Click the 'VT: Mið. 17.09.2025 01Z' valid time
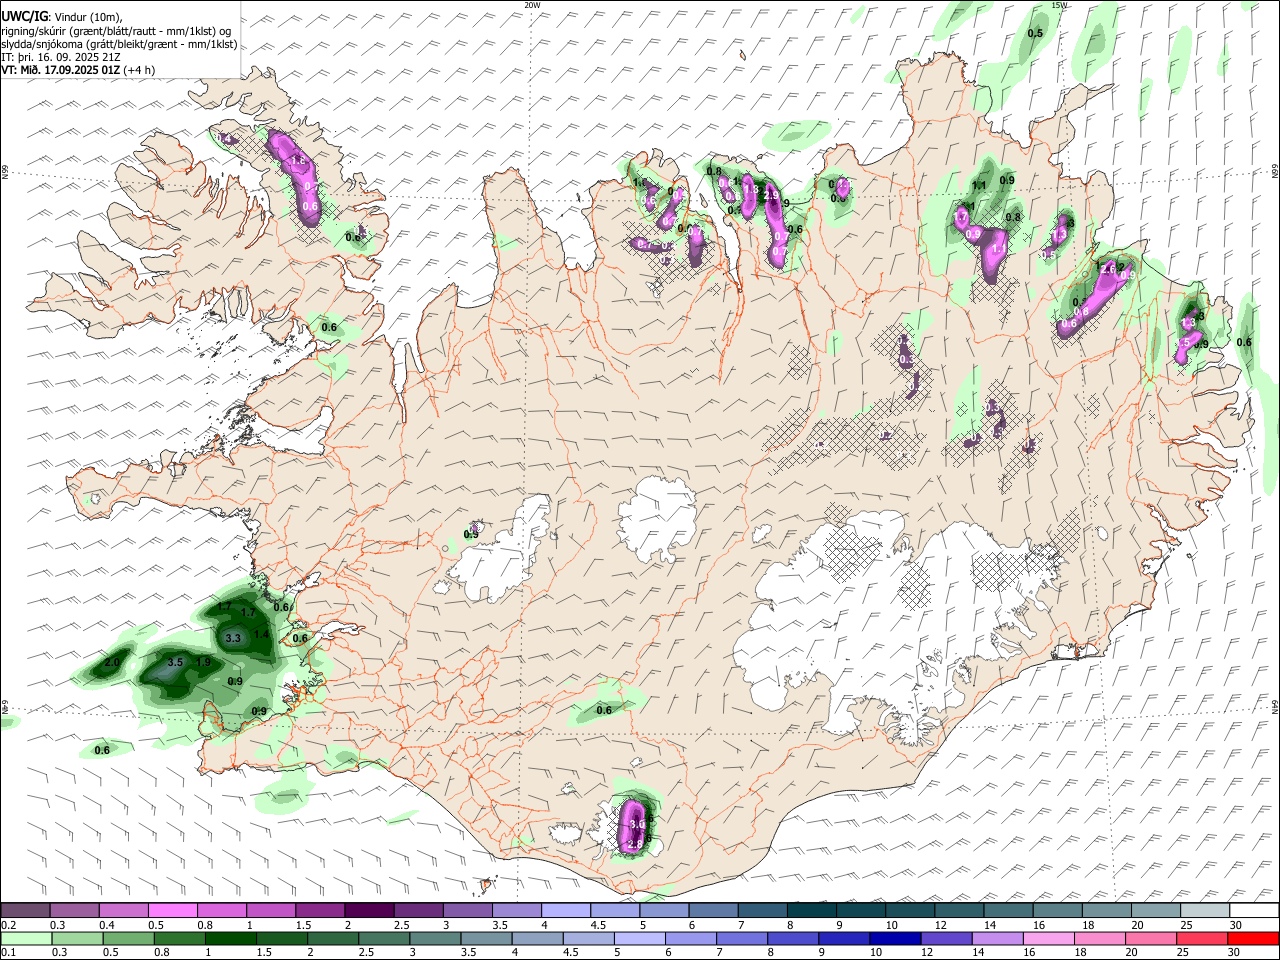1280x960 pixels. click(61, 70)
